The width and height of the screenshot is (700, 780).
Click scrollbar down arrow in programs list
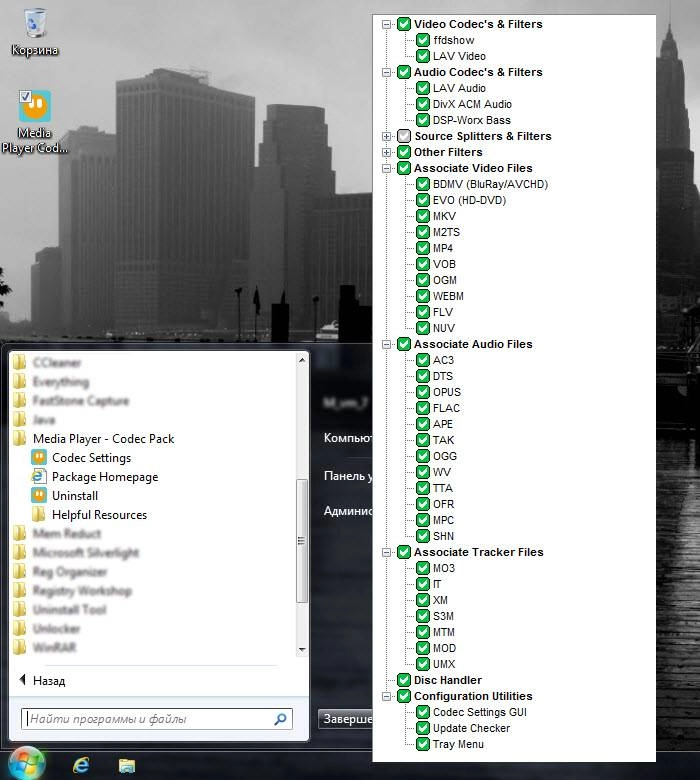click(301, 650)
